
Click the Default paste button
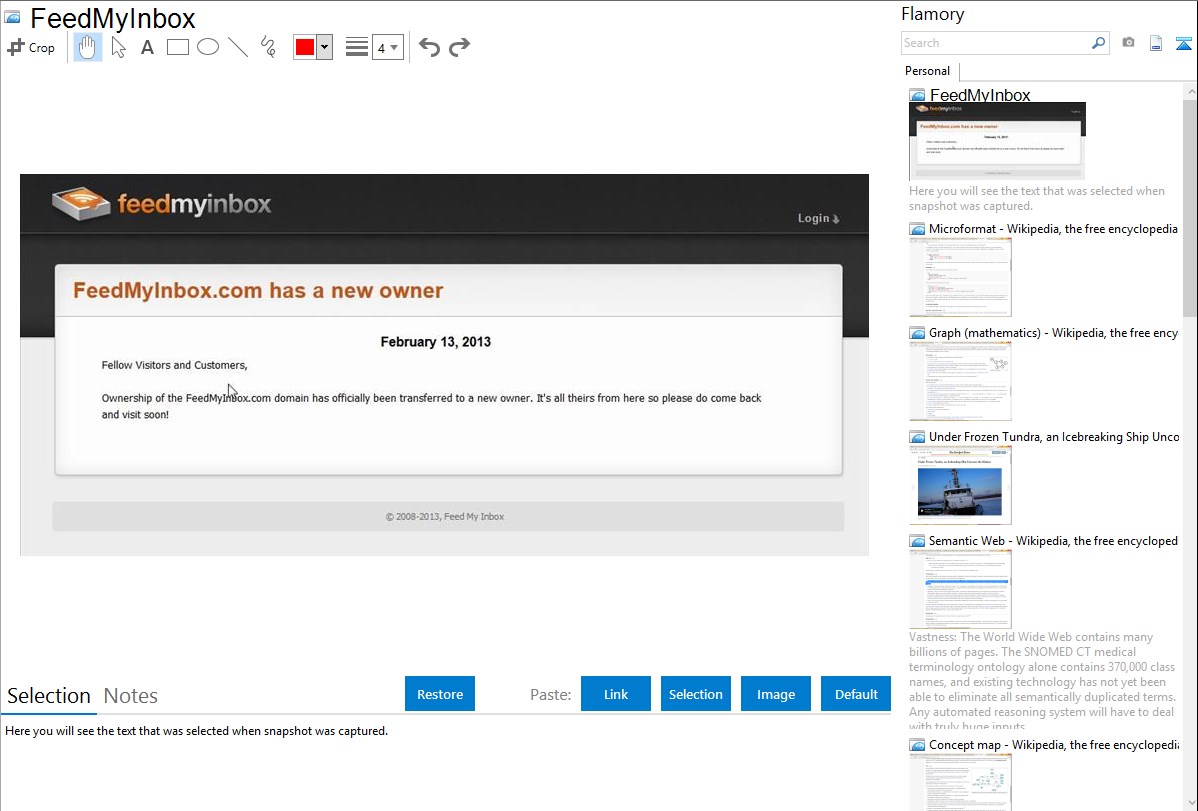click(856, 694)
